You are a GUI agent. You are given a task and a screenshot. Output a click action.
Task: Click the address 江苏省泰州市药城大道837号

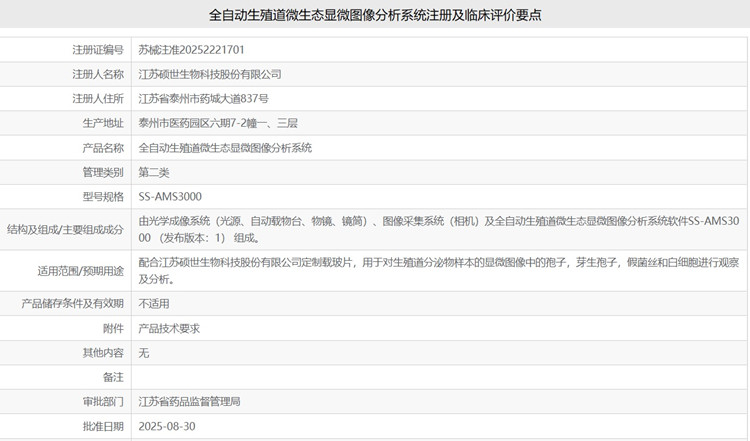tap(203, 98)
